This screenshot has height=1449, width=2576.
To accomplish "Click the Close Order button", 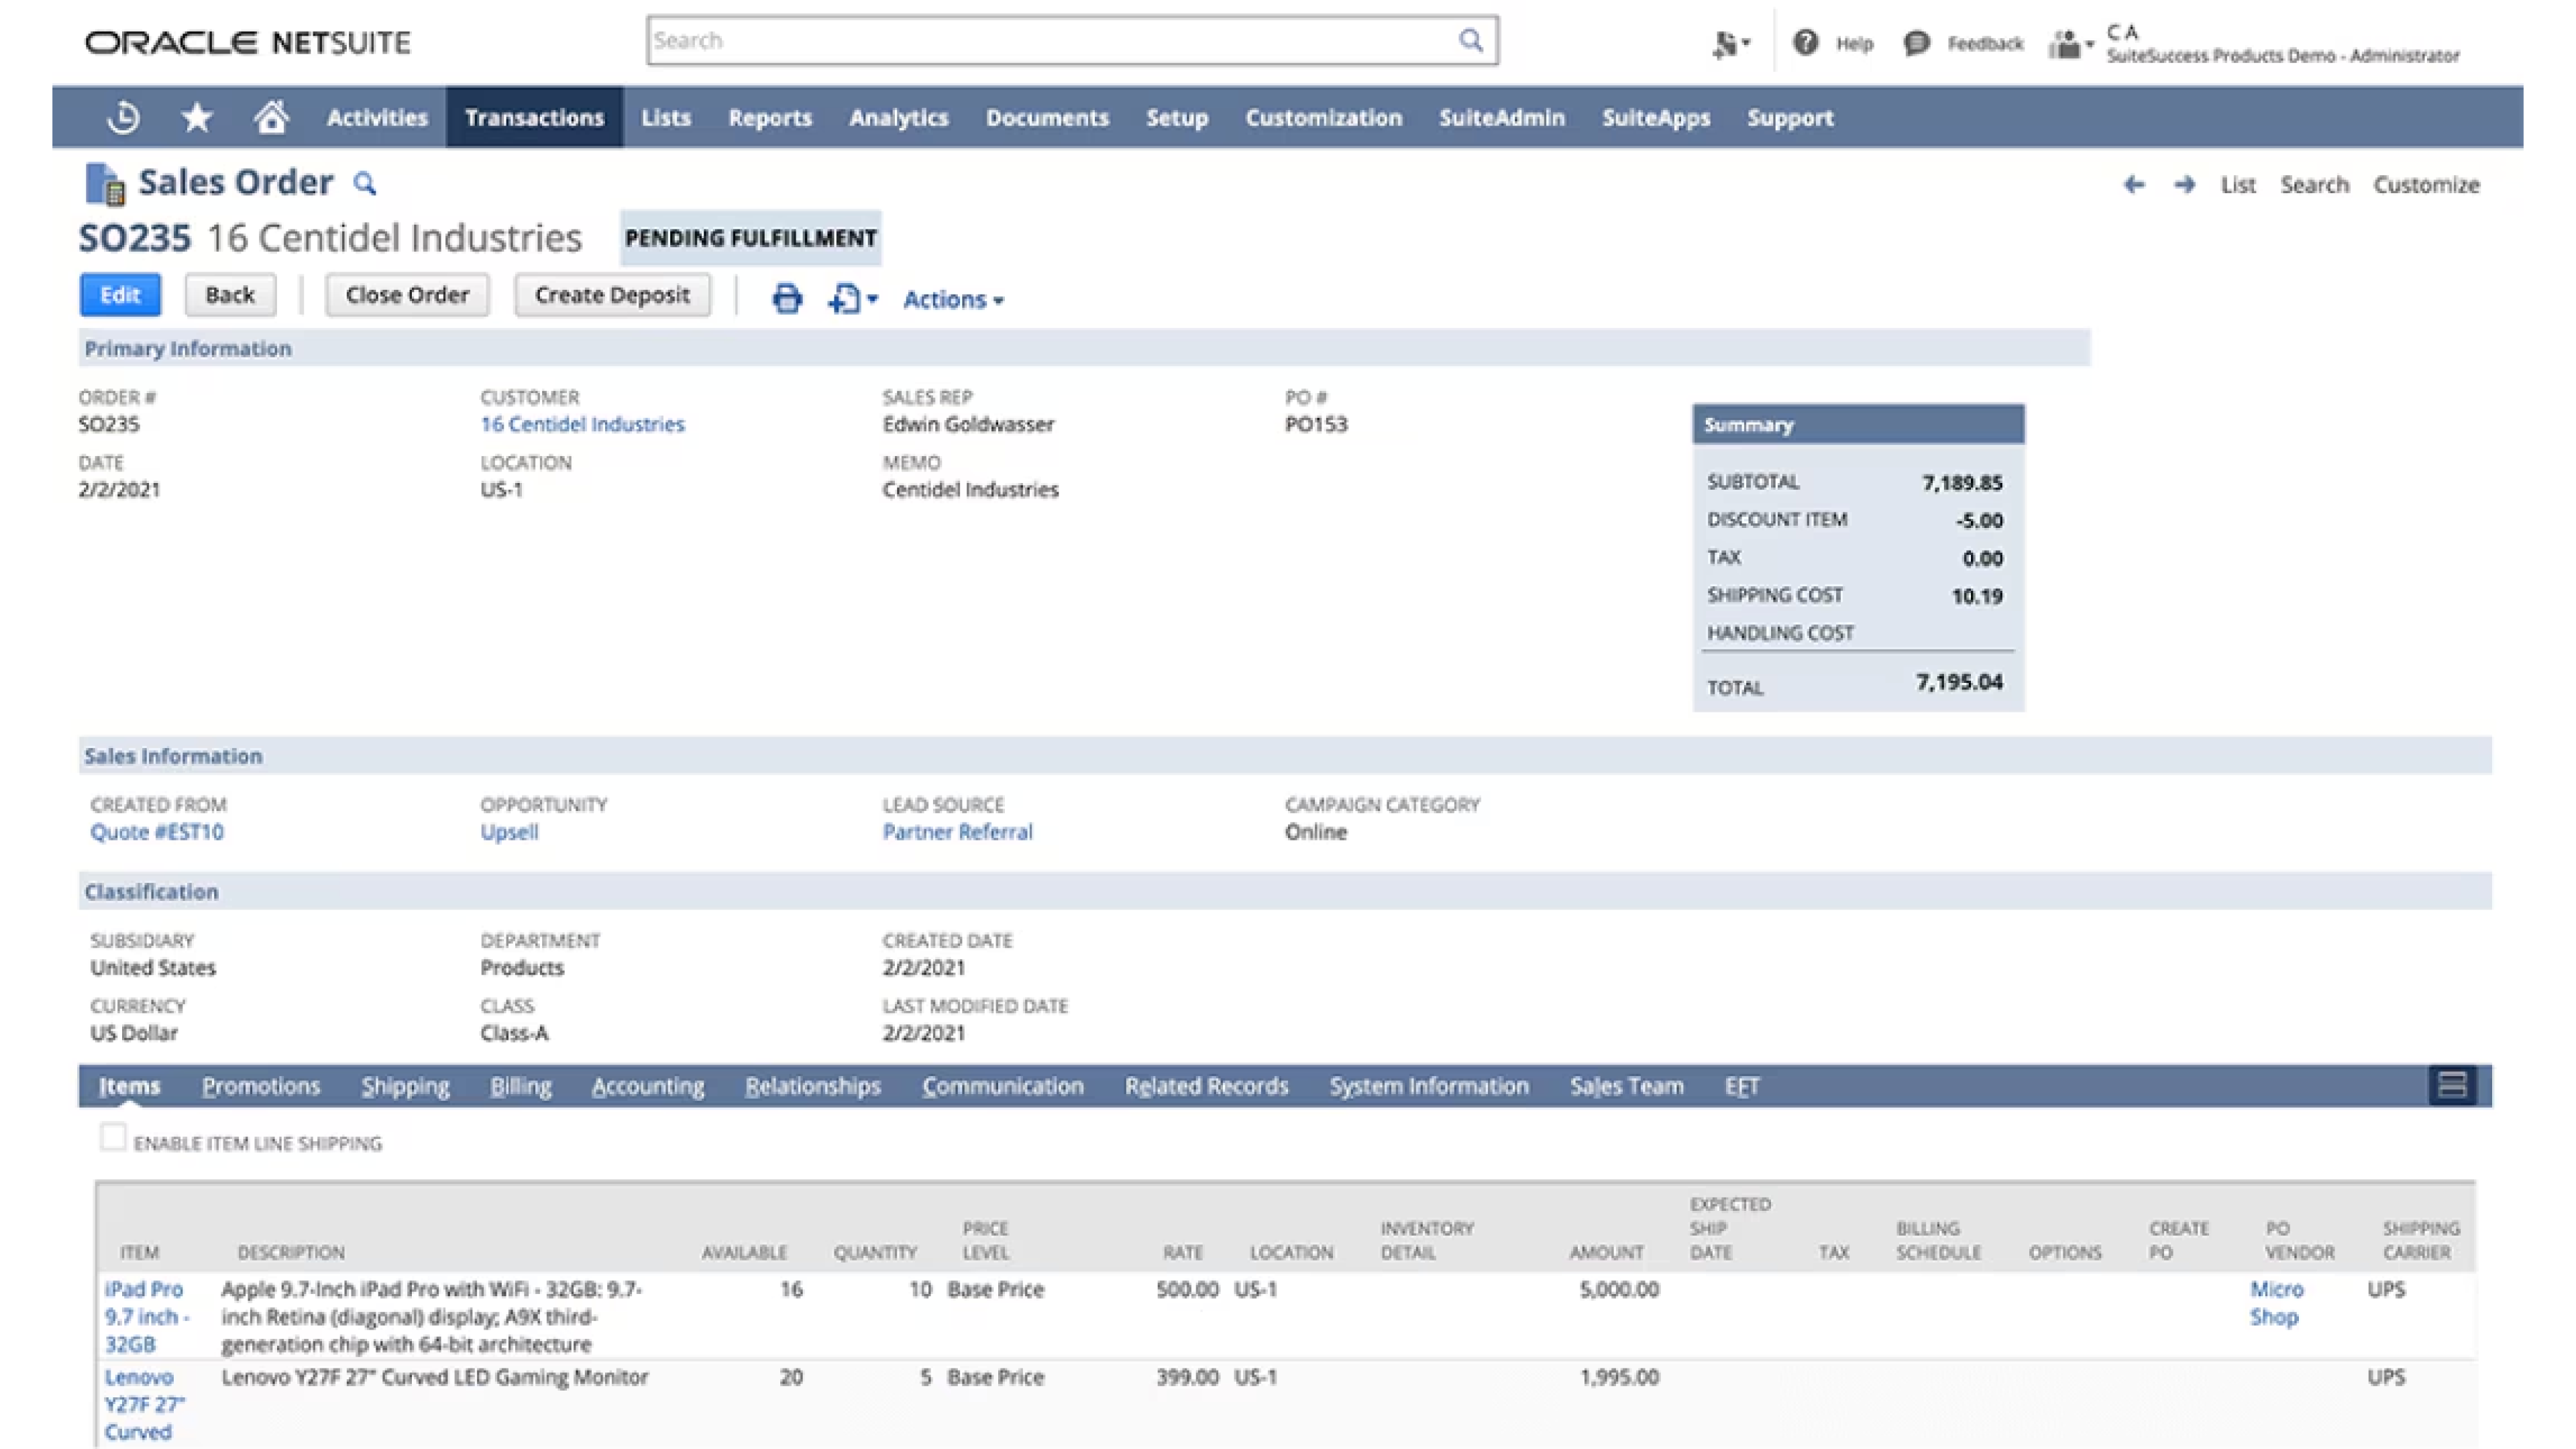I will tap(407, 295).
